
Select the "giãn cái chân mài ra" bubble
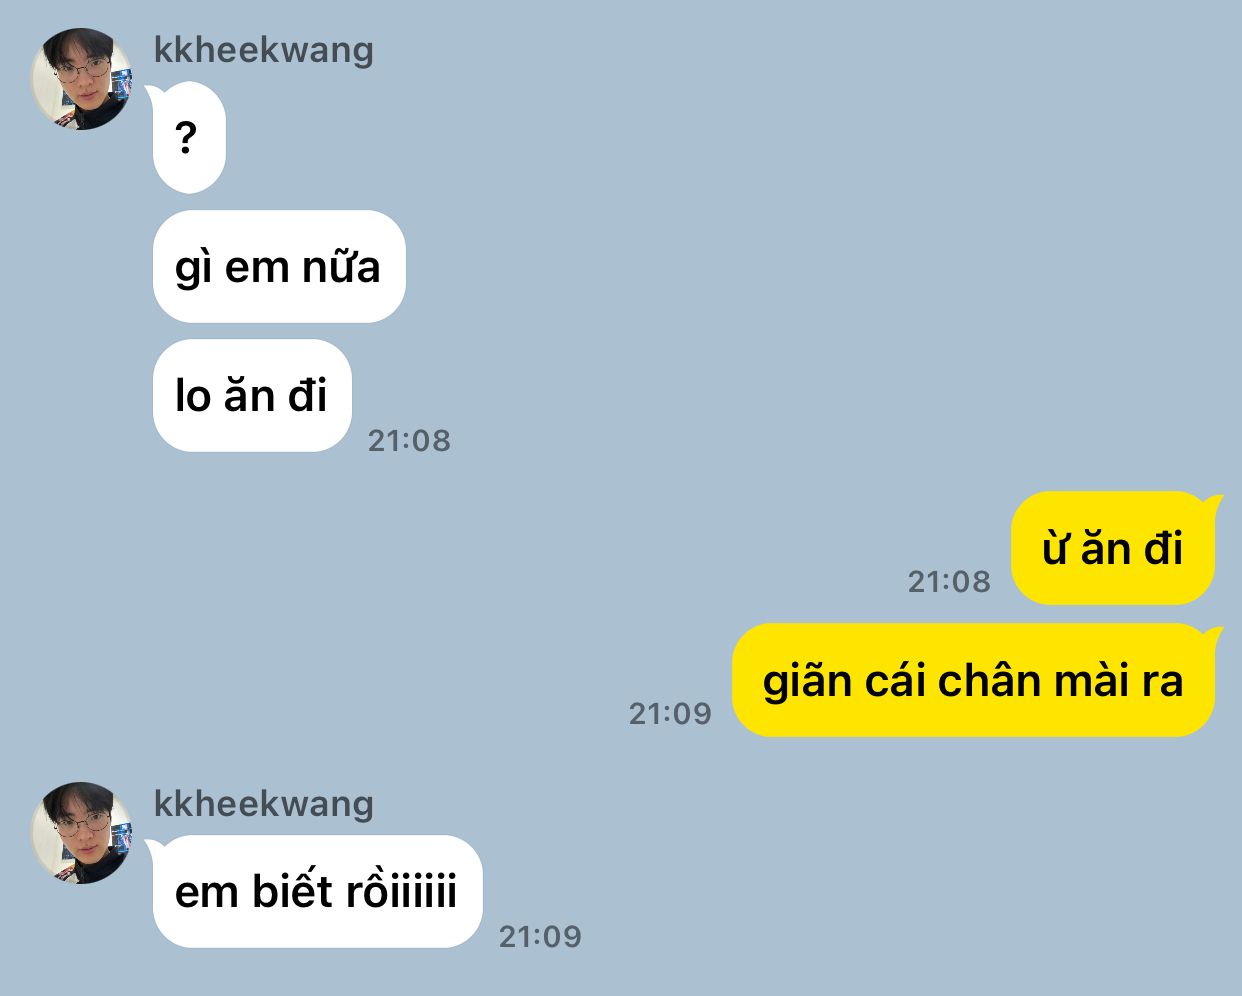[973, 681]
